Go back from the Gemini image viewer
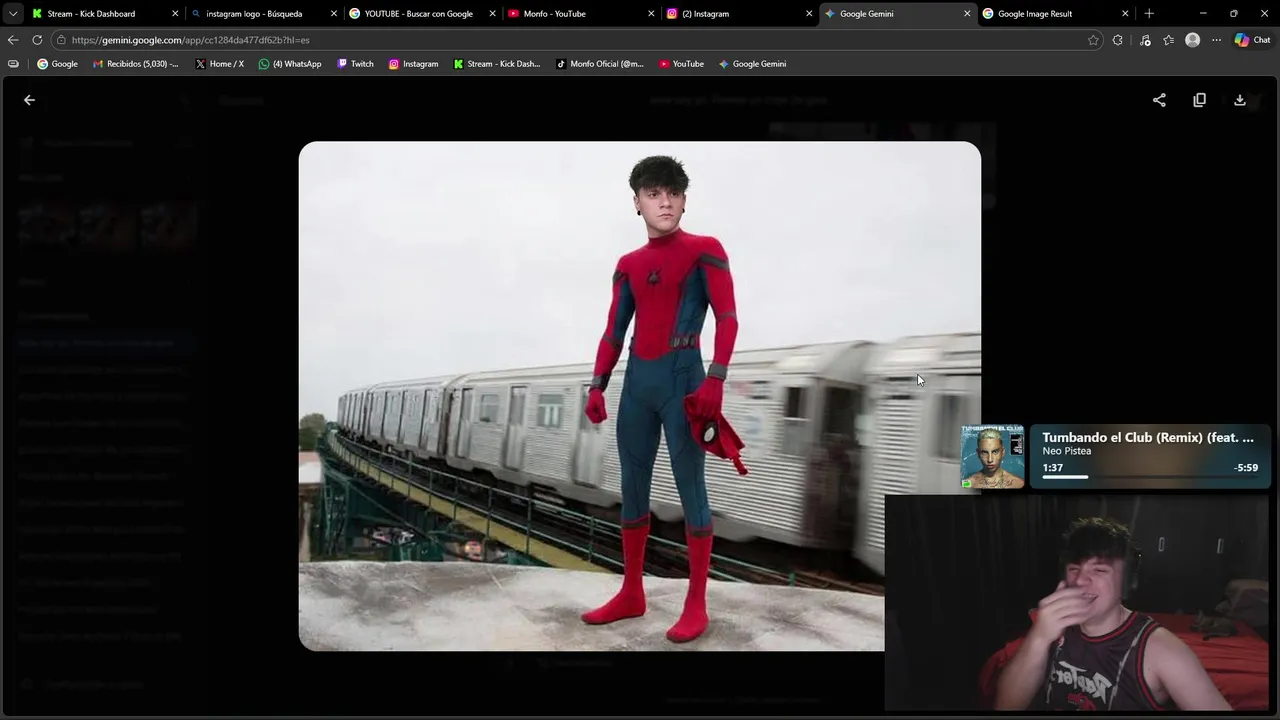 pos(29,100)
